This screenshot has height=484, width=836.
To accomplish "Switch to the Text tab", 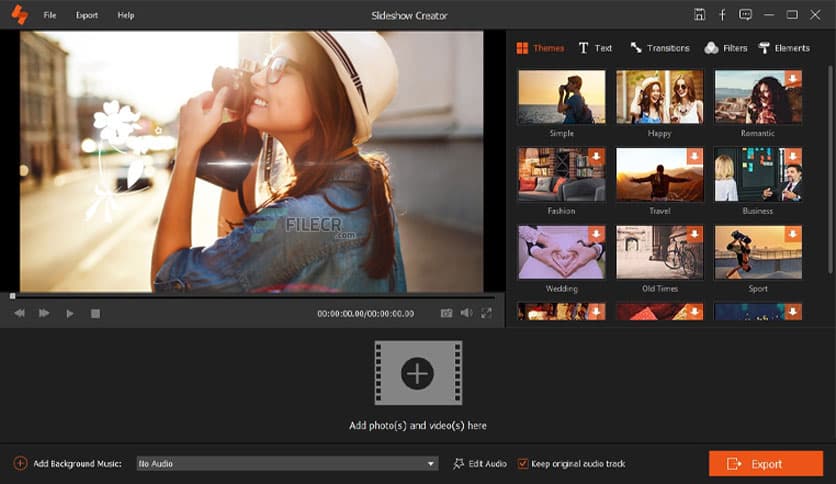I will (x=595, y=48).
